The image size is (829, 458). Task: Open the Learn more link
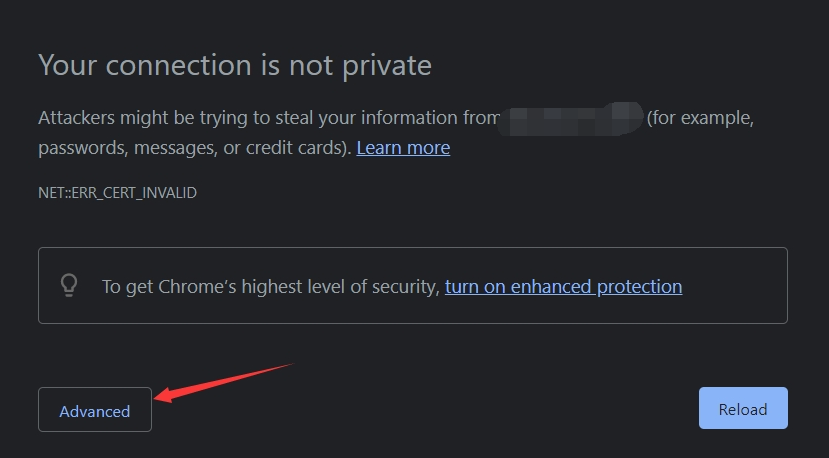tap(403, 148)
